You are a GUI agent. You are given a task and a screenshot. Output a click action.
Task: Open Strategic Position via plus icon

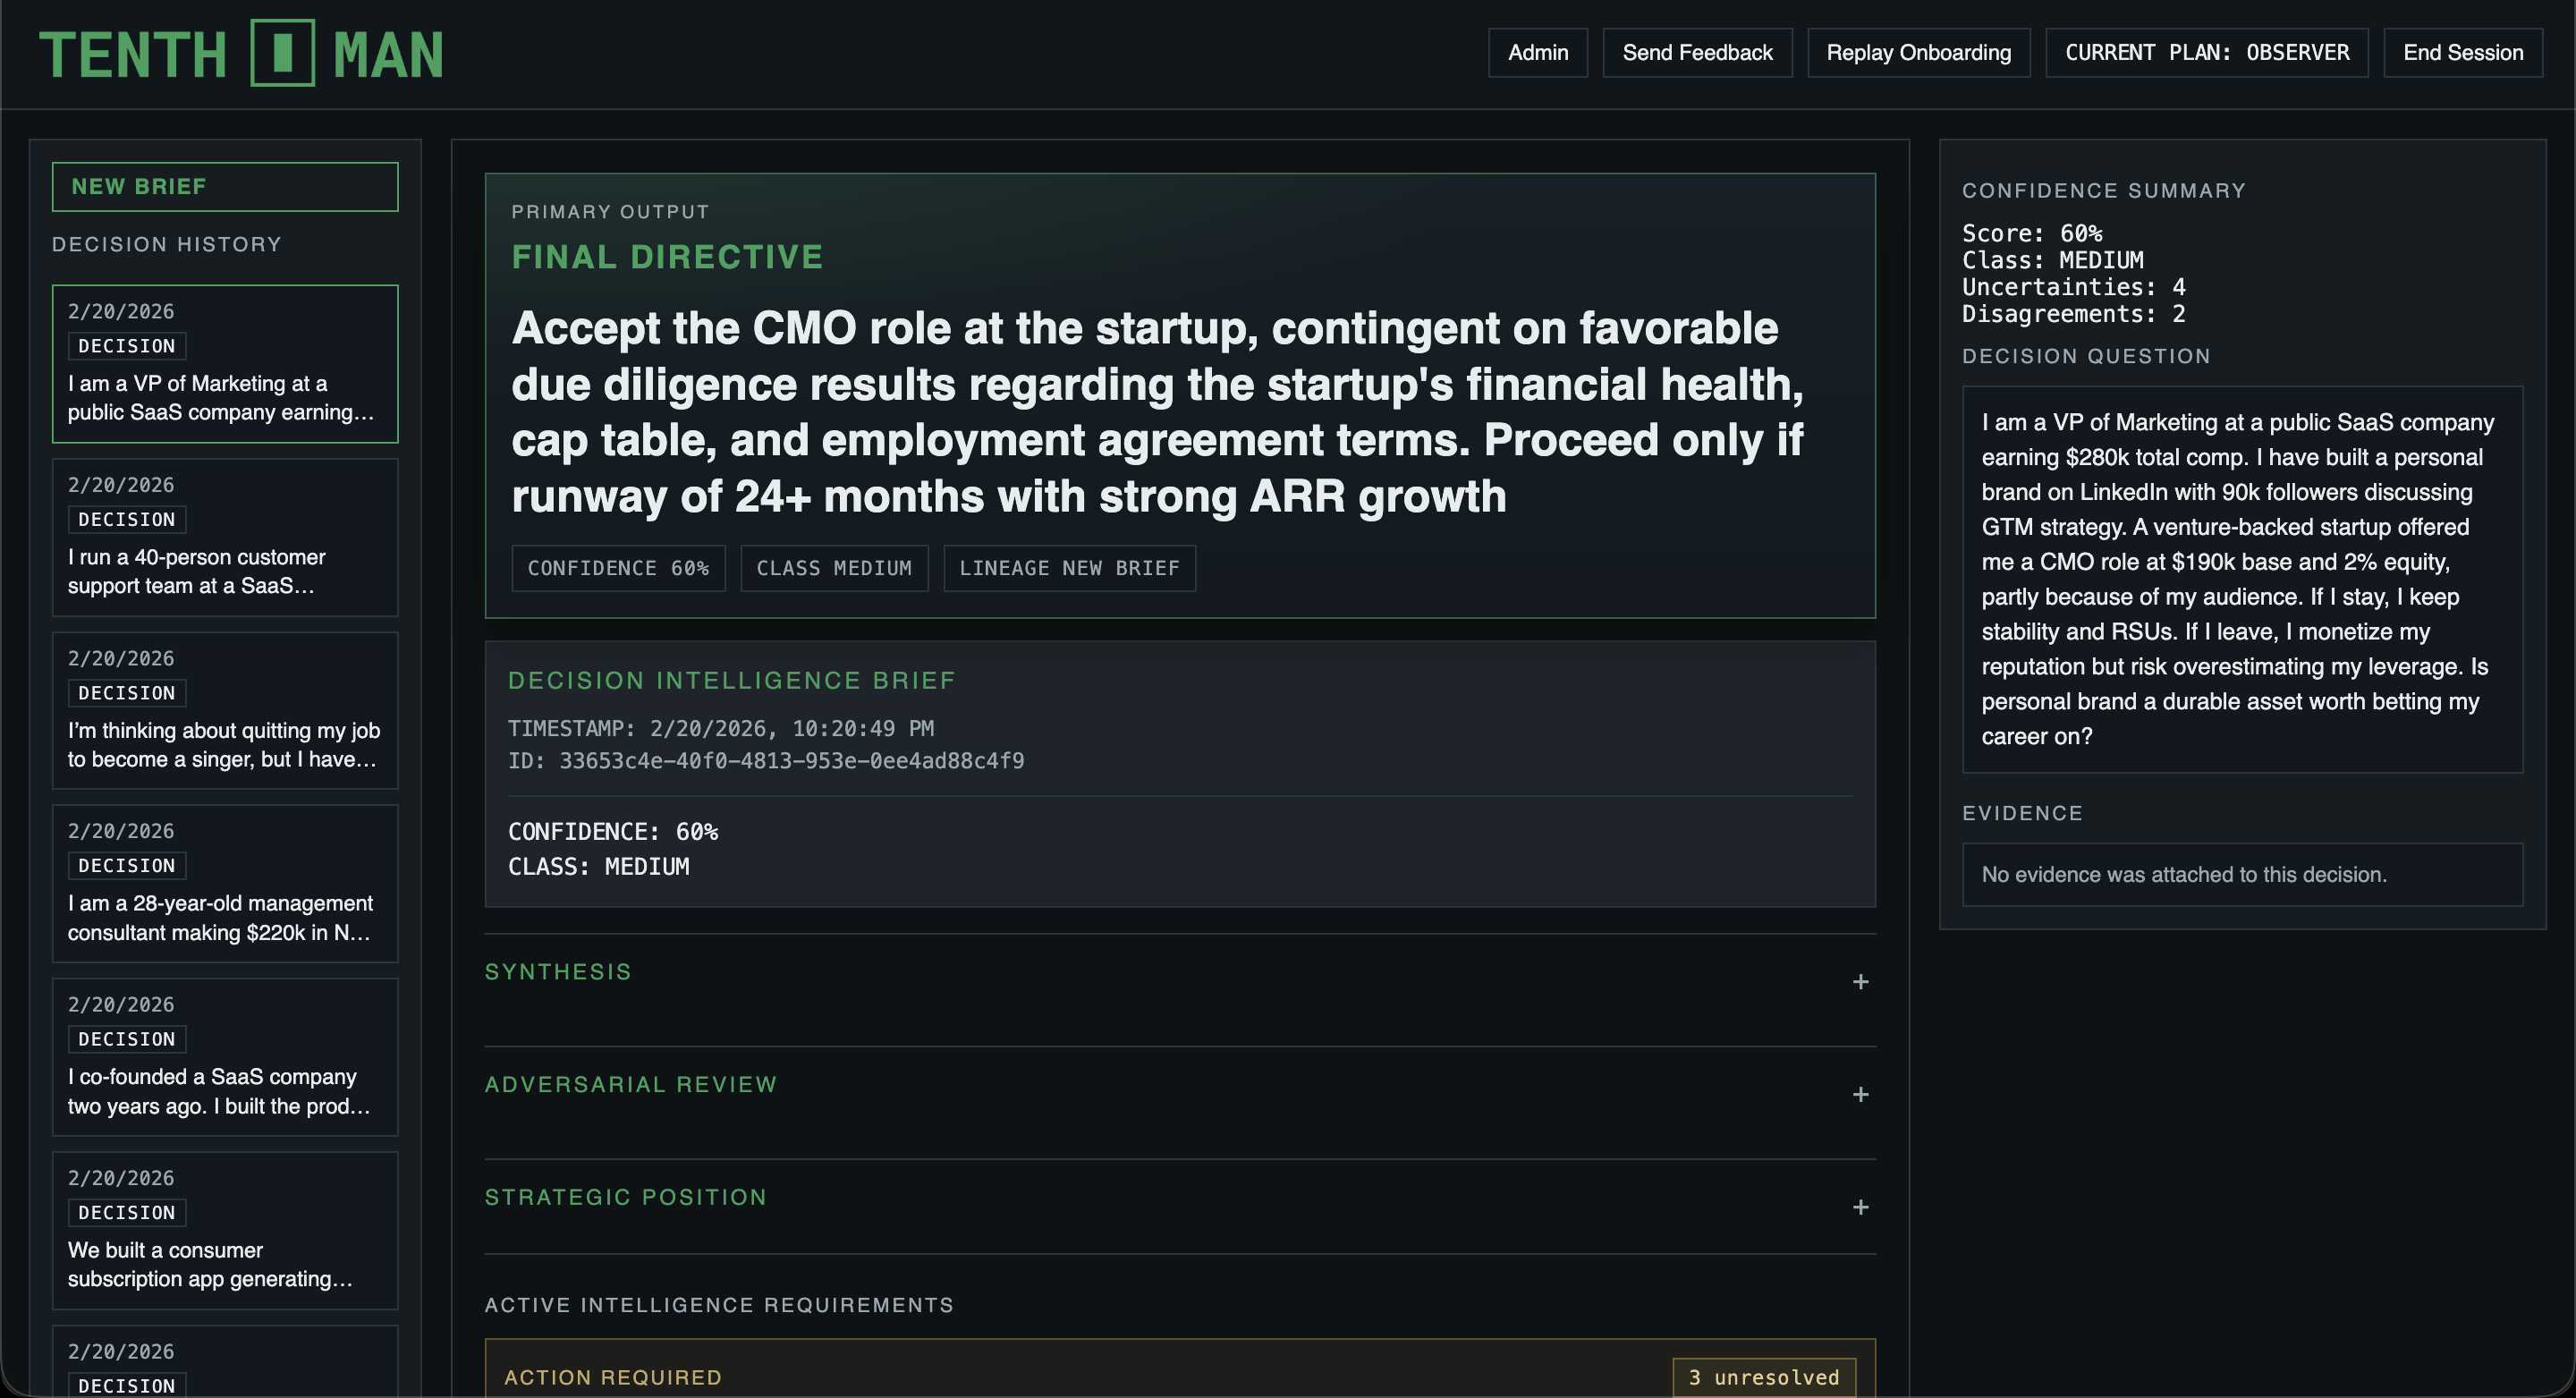tap(1860, 1208)
